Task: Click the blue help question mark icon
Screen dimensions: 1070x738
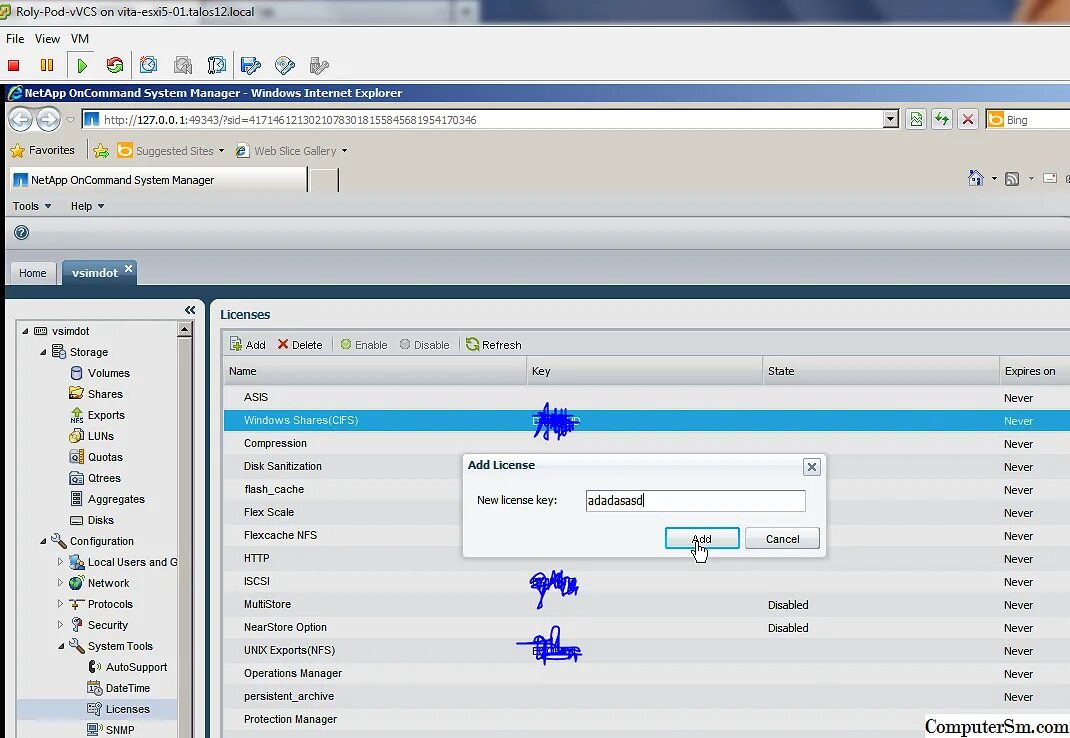Action: click(x=21, y=233)
